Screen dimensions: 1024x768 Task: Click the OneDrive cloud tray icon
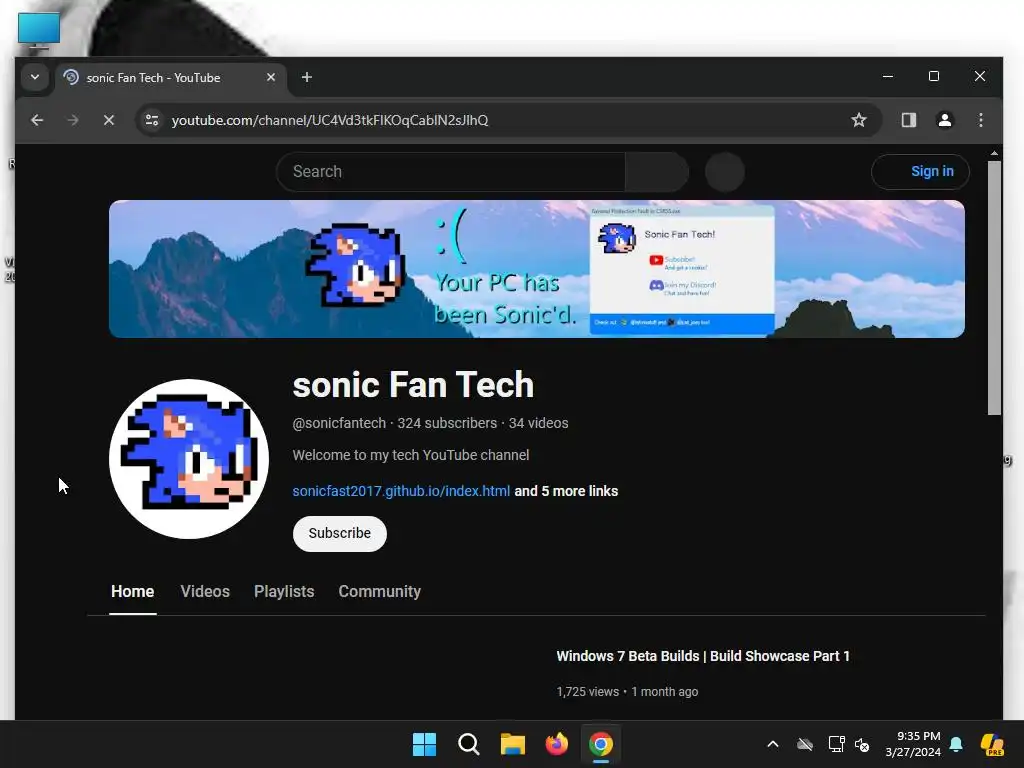pos(805,744)
